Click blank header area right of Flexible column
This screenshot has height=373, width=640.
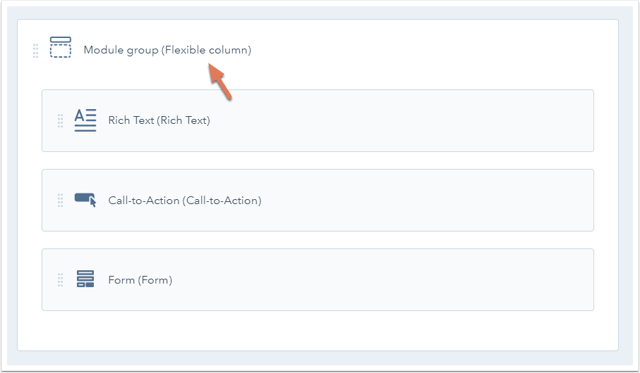pyautogui.click(x=433, y=50)
